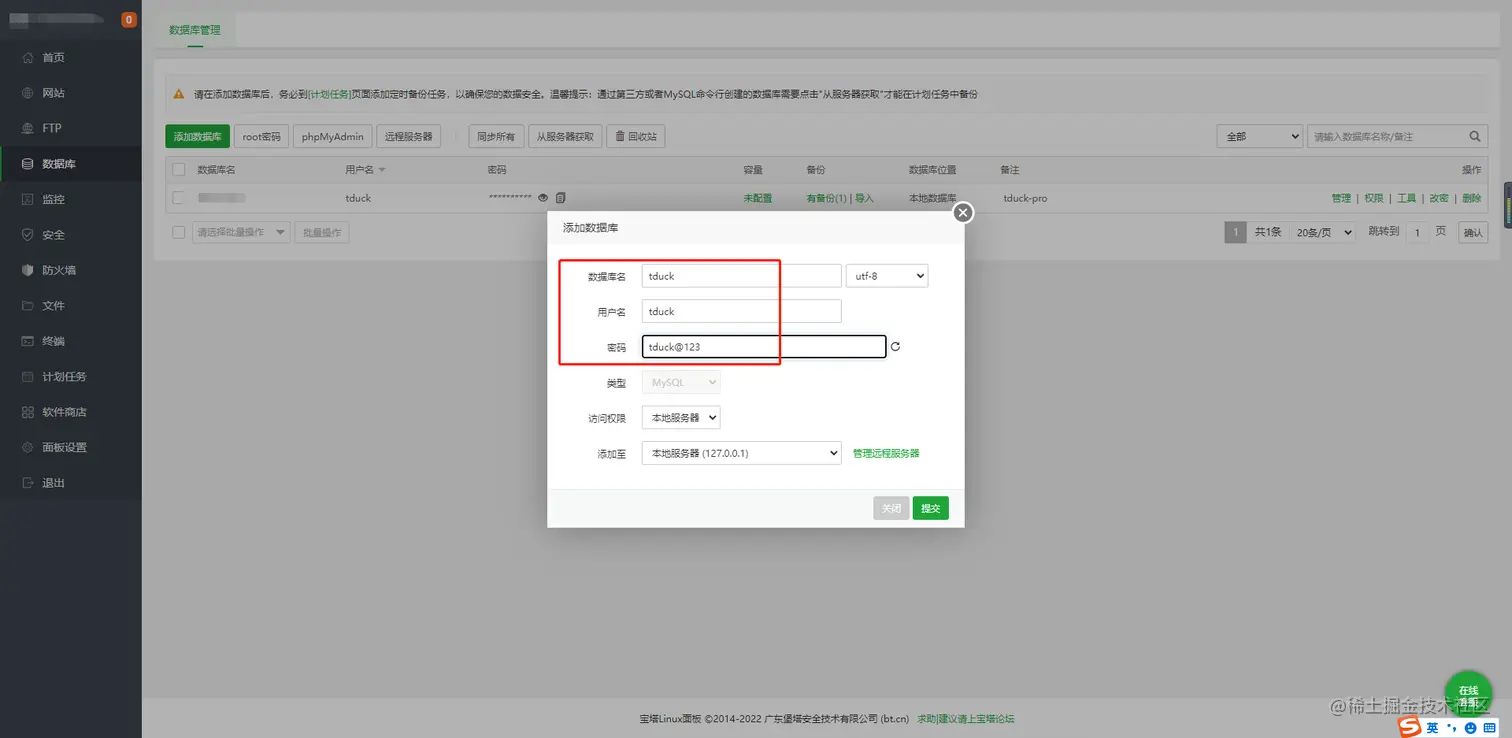Click the 终端 terminal icon
The height and width of the screenshot is (738, 1512).
tap(28, 341)
